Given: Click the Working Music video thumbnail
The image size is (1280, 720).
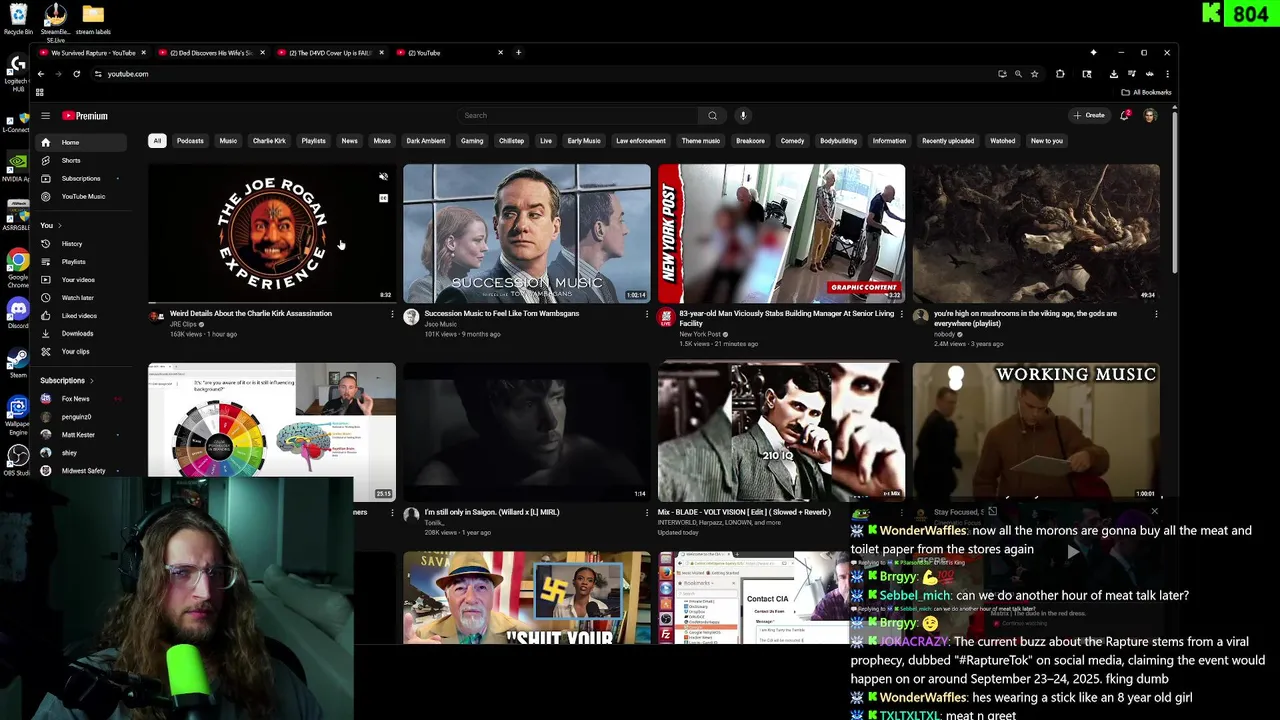Looking at the screenshot, I should tap(1036, 431).
